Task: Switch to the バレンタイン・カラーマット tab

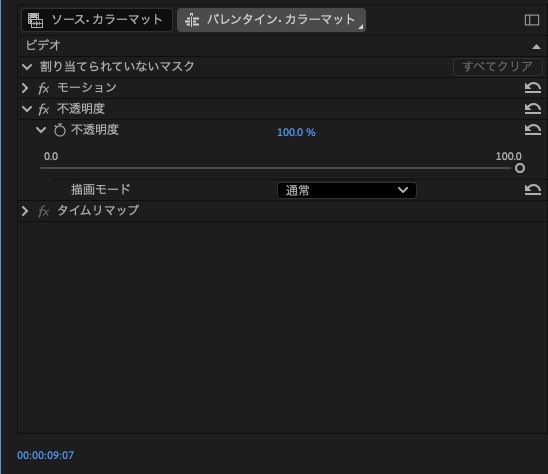Action: click(271, 20)
